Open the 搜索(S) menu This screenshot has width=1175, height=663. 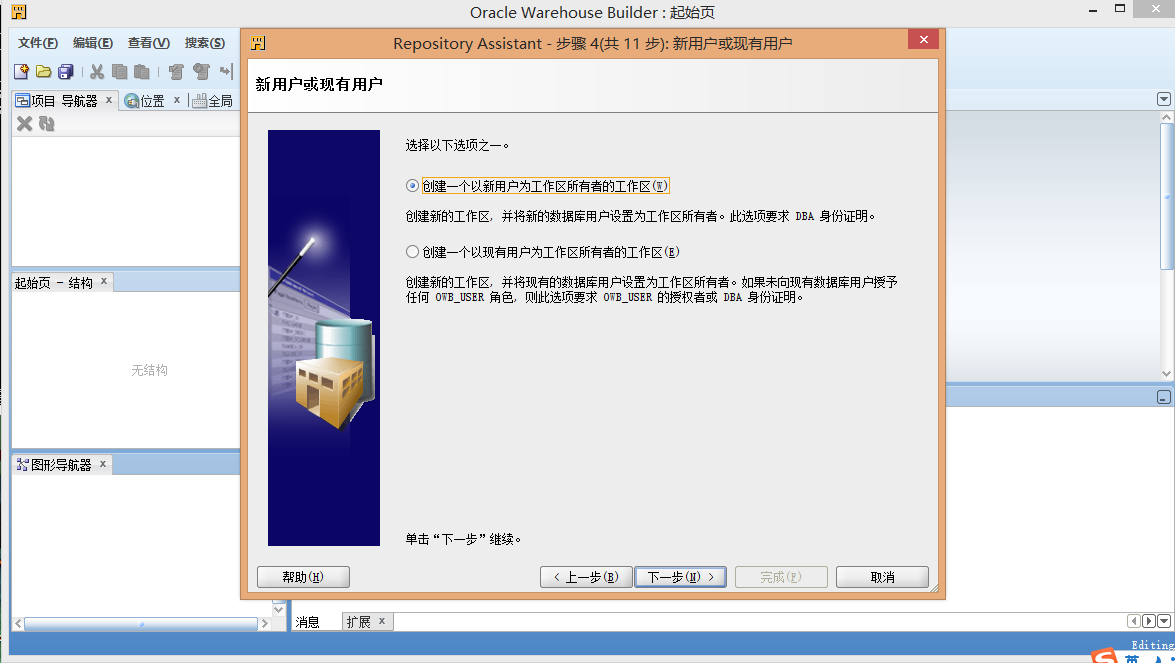(205, 43)
